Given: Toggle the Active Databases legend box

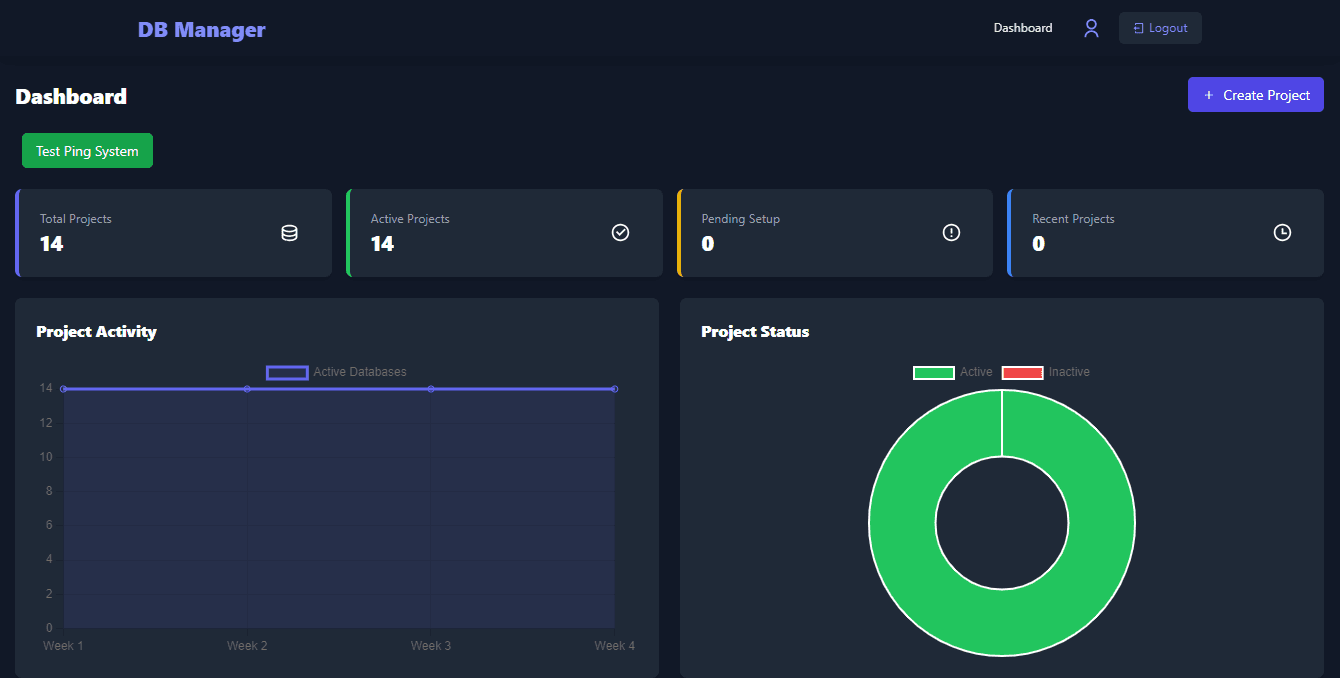Looking at the screenshot, I should [287, 372].
